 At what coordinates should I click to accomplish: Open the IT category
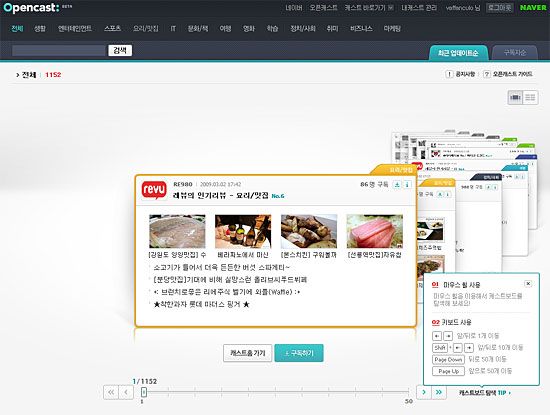click(173, 29)
